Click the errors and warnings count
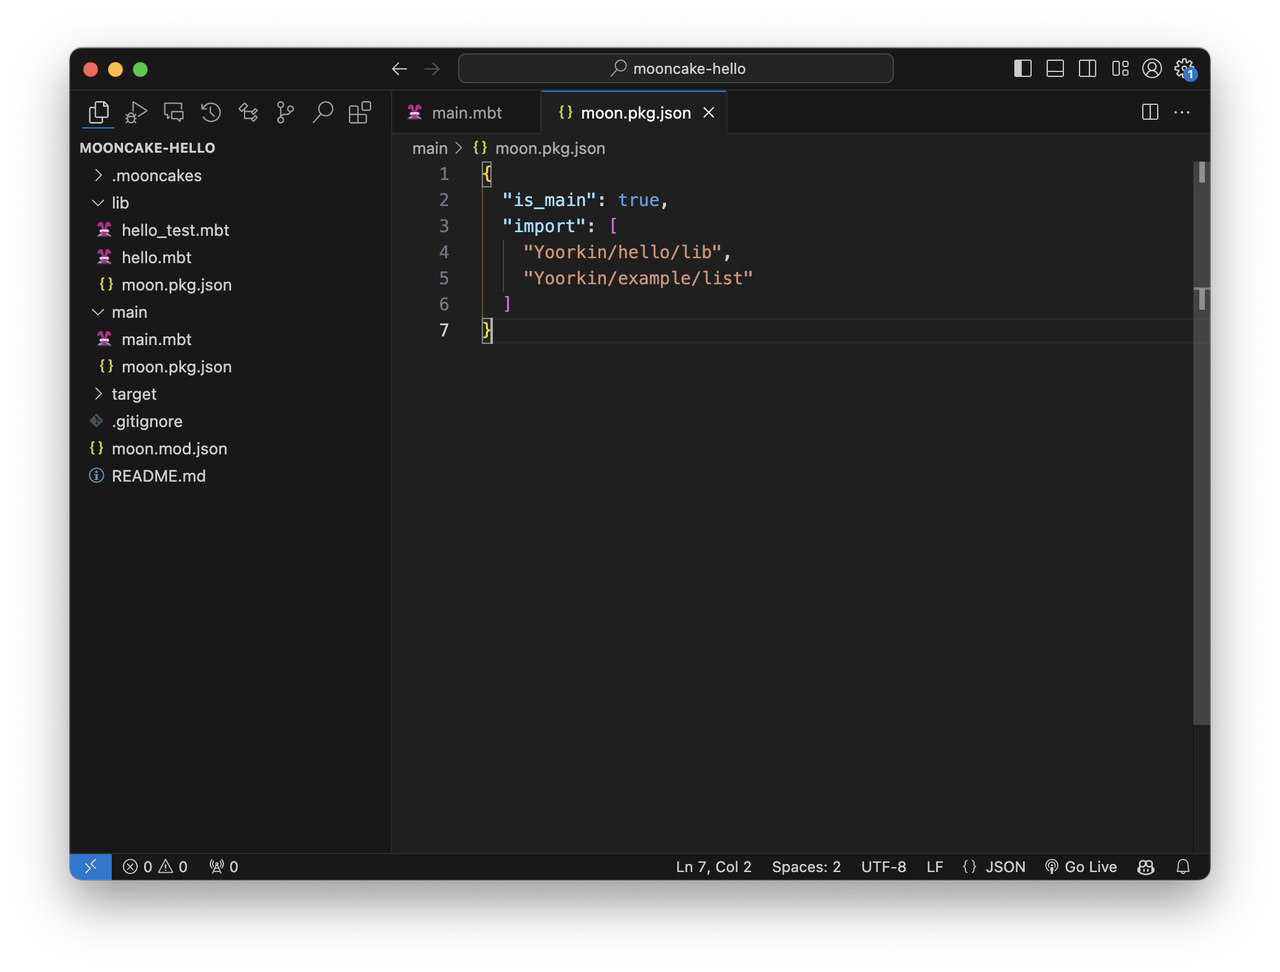The image size is (1280, 972). [x=155, y=867]
